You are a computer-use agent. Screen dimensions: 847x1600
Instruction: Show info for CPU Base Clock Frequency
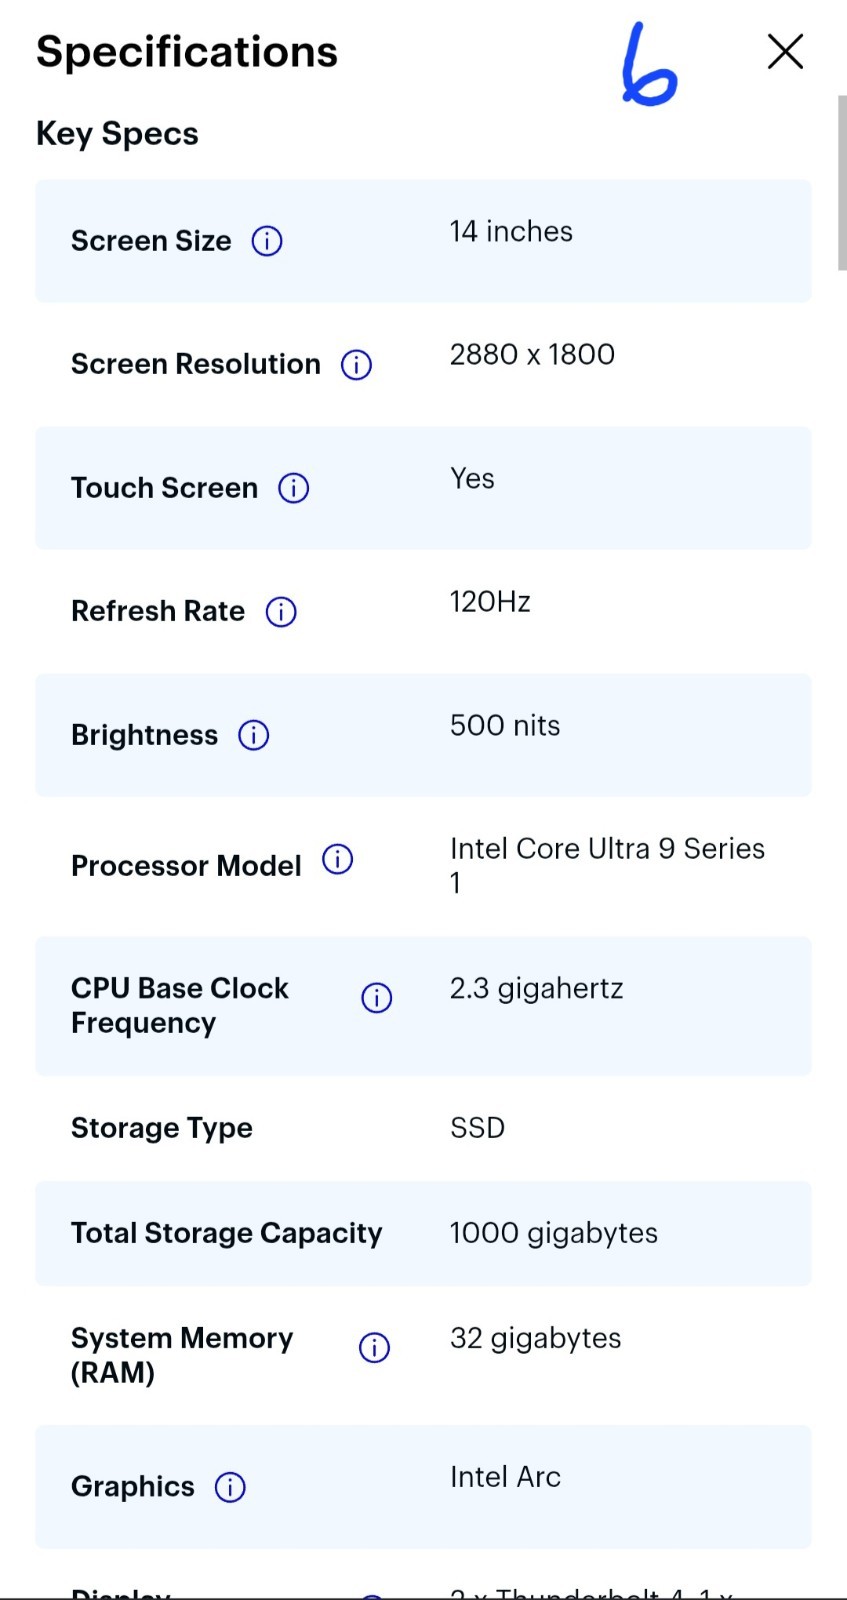(376, 997)
